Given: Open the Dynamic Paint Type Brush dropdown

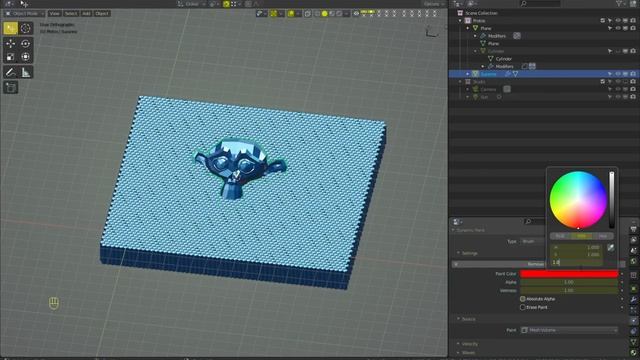Looking at the screenshot, I should pos(533,241).
